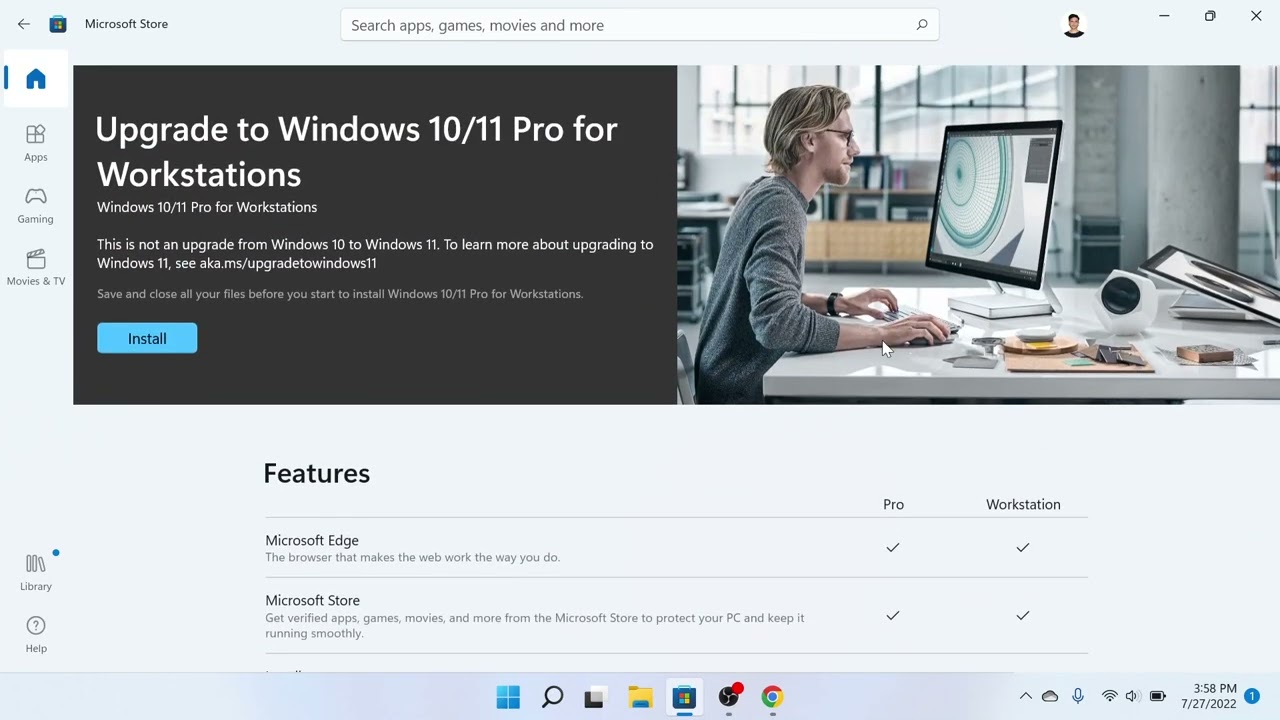Open Wi-Fi network tray icon
This screenshot has height=720, width=1280.
coord(1109,696)
